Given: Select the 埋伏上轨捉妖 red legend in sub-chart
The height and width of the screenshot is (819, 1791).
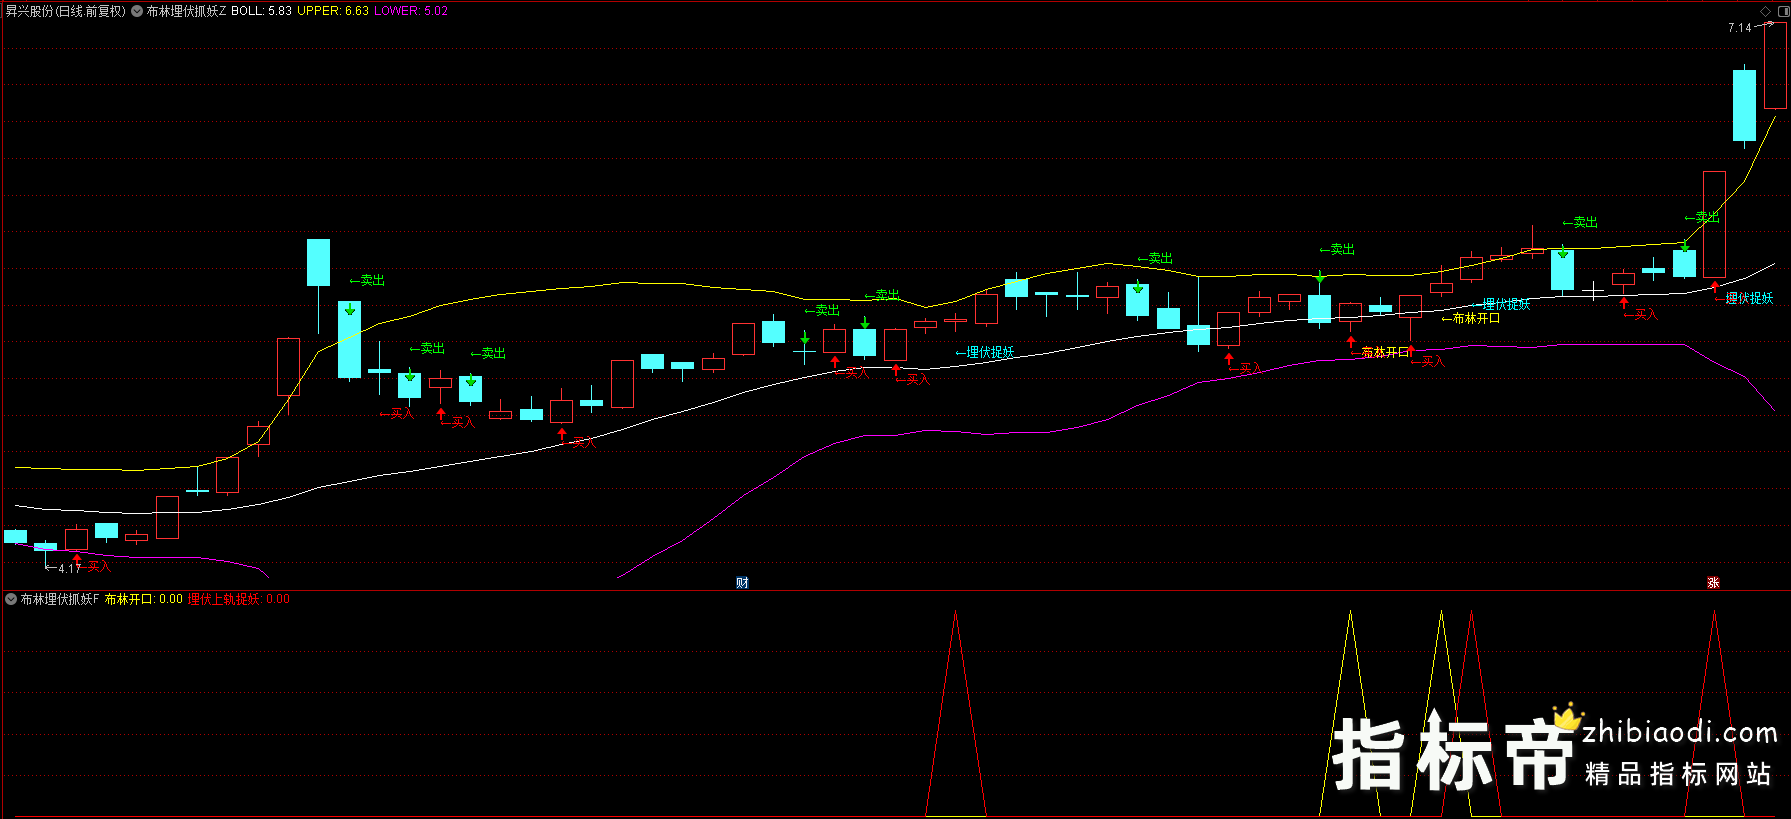Looking at the screenshot, I should tap(224, 599).
